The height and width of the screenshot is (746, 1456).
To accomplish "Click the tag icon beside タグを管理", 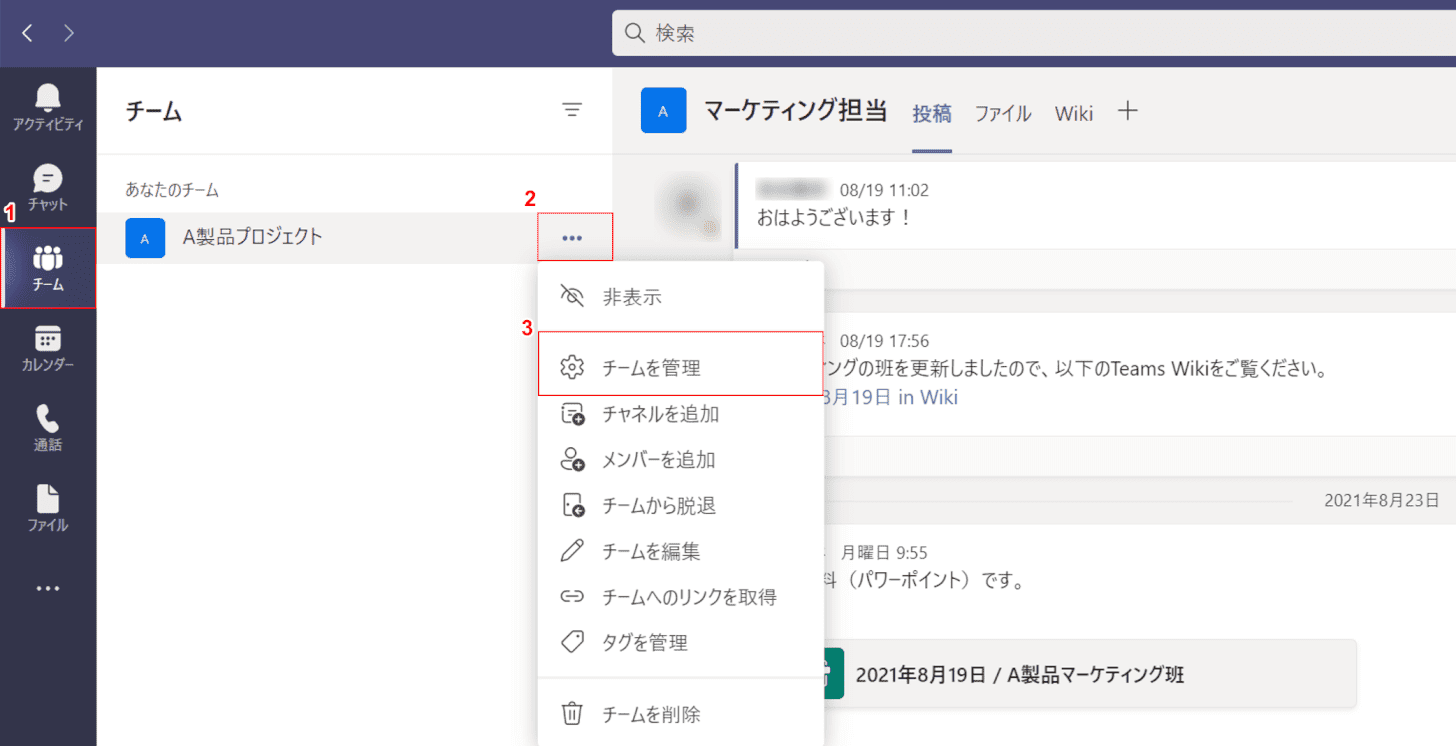I will coord(572,643).
